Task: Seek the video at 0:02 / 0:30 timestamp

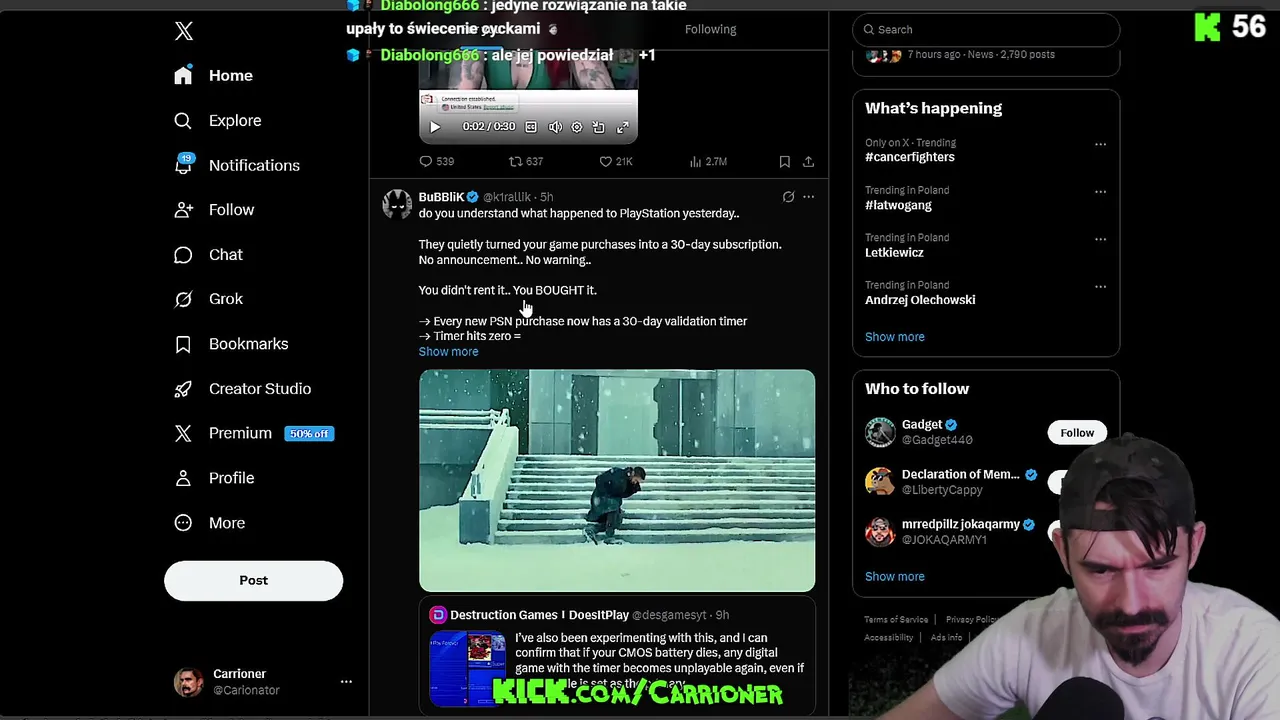Action: [488, 127]
